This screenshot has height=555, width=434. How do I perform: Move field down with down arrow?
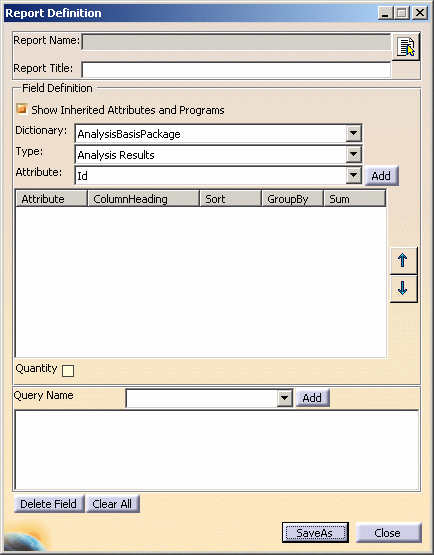(x=403, y=289)
